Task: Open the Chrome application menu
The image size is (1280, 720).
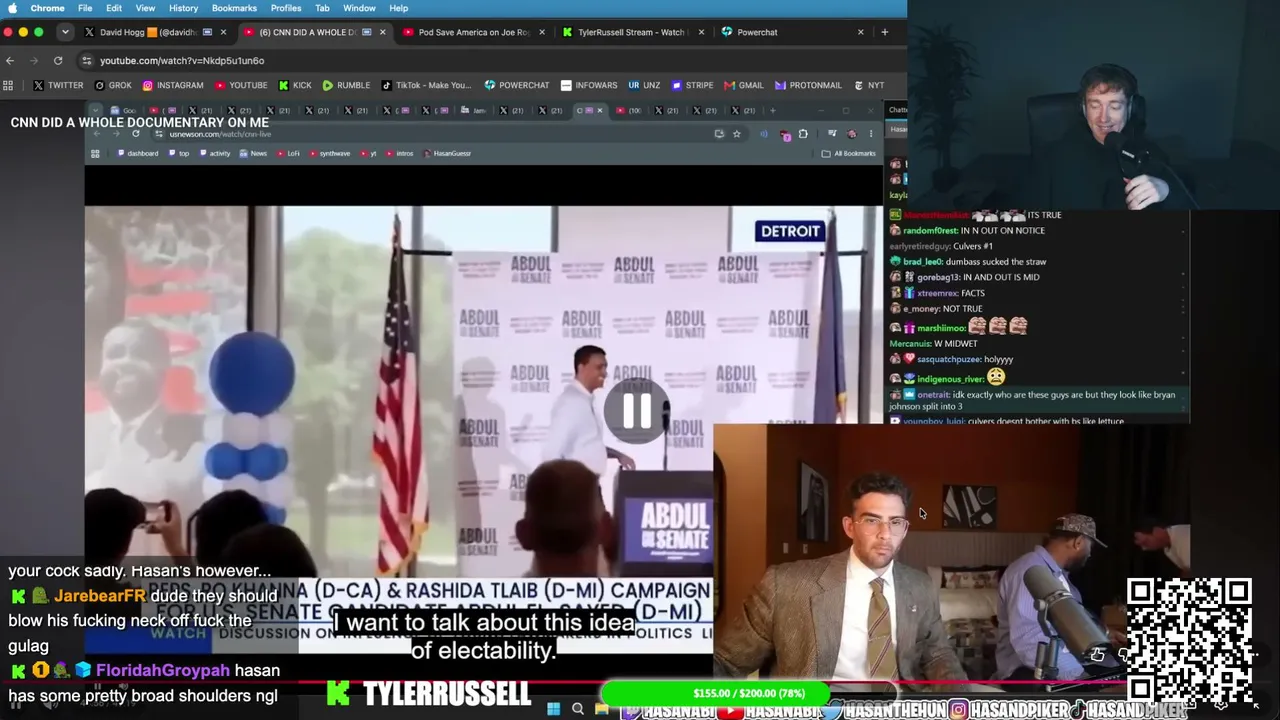Action: [x=47, y=8]
